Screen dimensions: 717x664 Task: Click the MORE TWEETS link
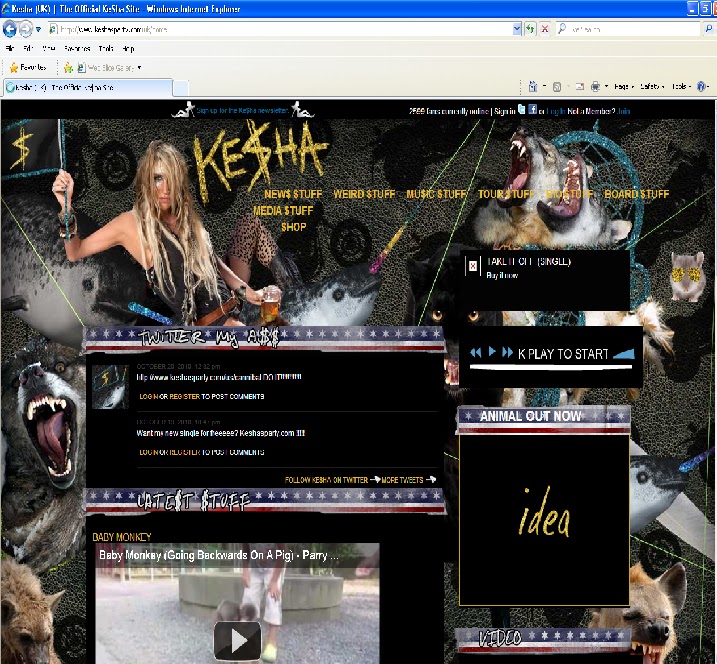(x=402, y=480)
